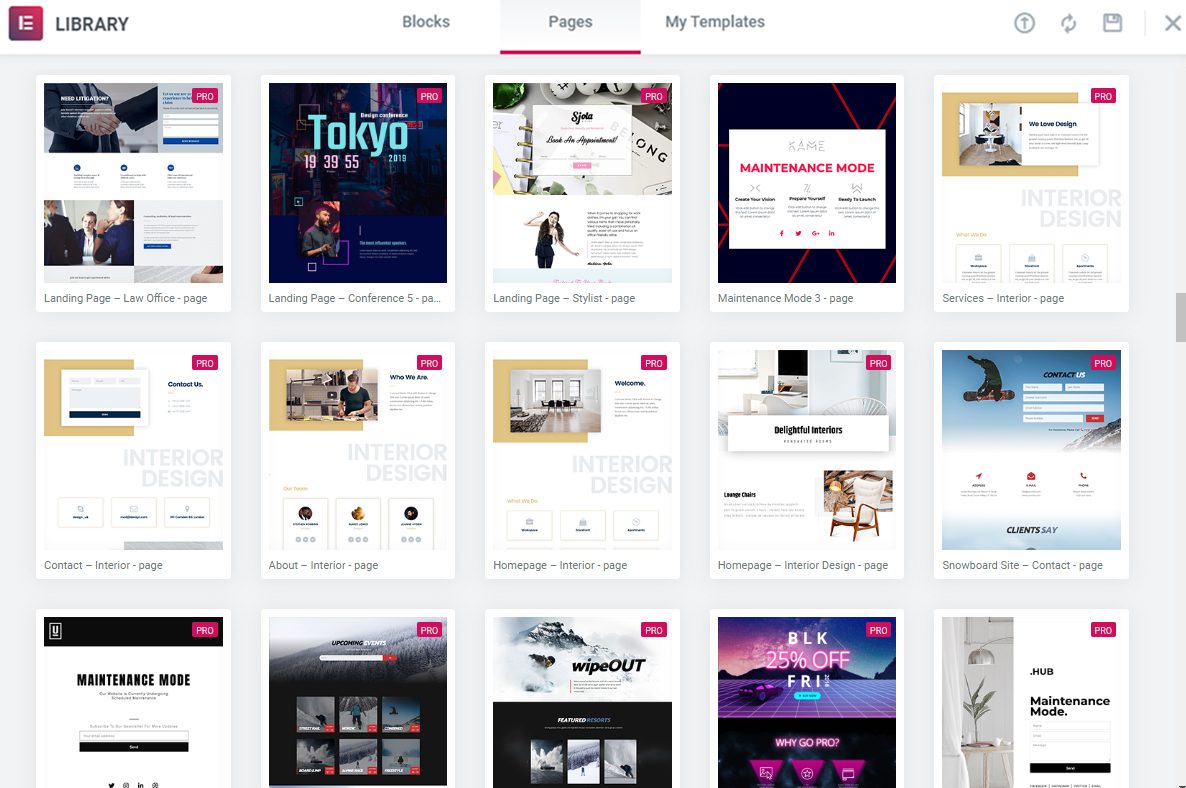Viewport: 1186px width, 788px height.
Task: Click the PRO badge on Delightful Interiors template
Action: click(879, 363)
